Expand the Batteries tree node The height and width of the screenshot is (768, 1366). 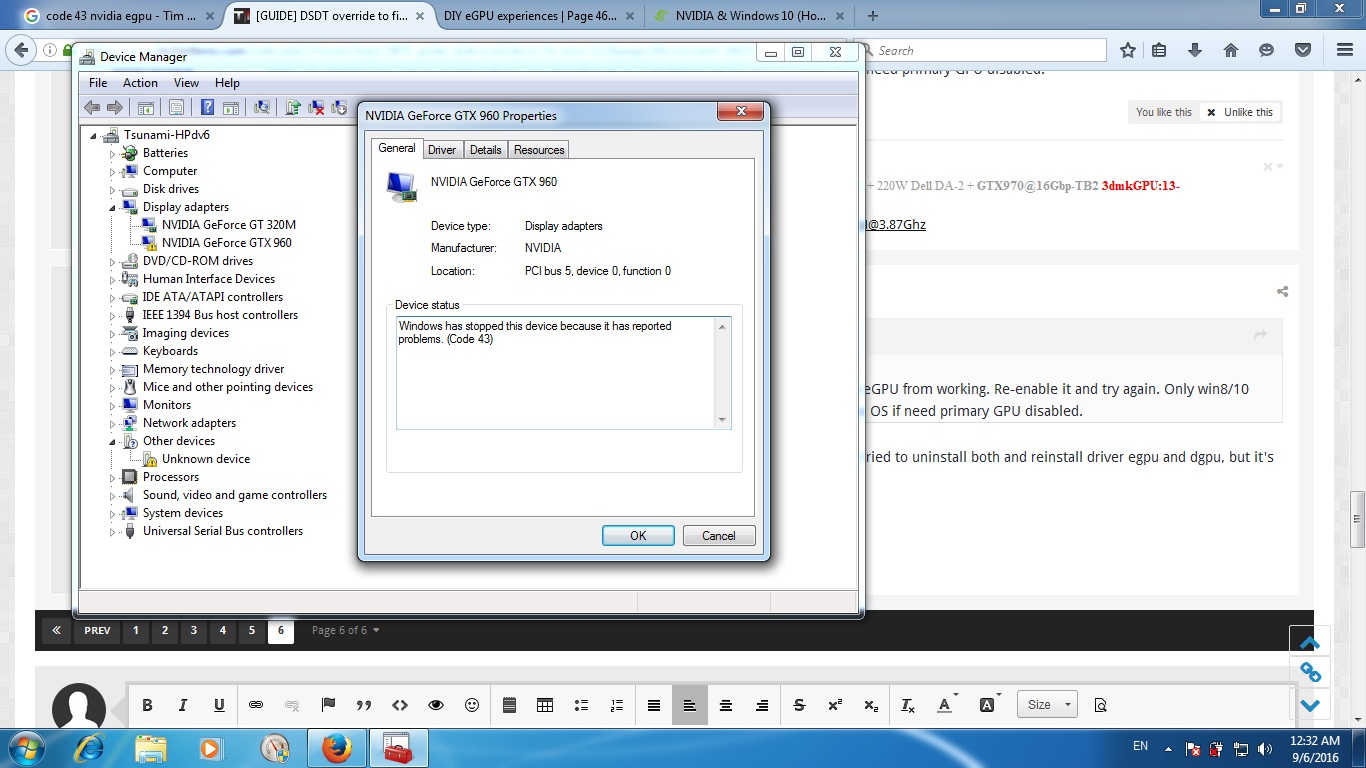coord(113,154)
